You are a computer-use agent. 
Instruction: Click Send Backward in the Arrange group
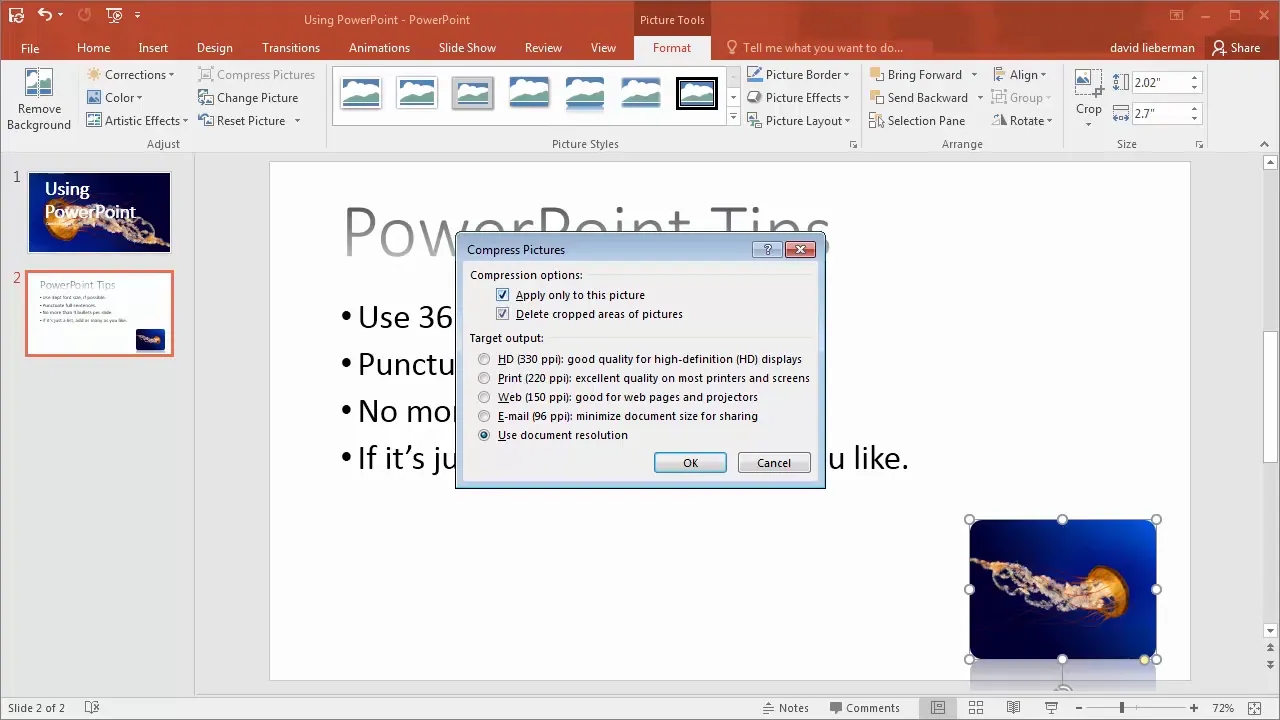point(917,98)
